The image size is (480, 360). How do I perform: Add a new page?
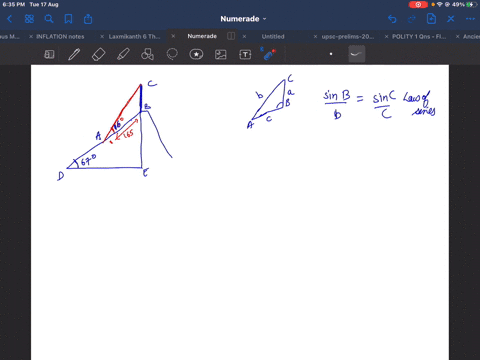tap(431, 19)
